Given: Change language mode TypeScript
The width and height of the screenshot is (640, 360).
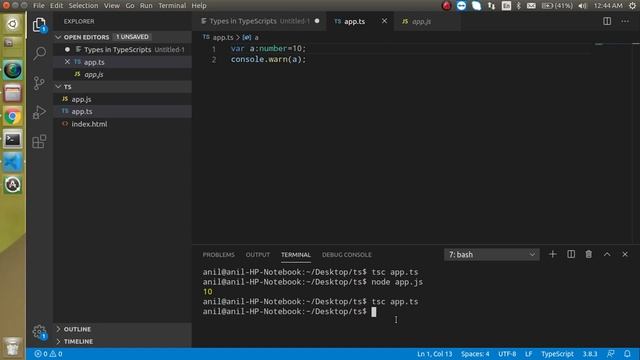Looking at the screenshot, I should pos(557,354).
